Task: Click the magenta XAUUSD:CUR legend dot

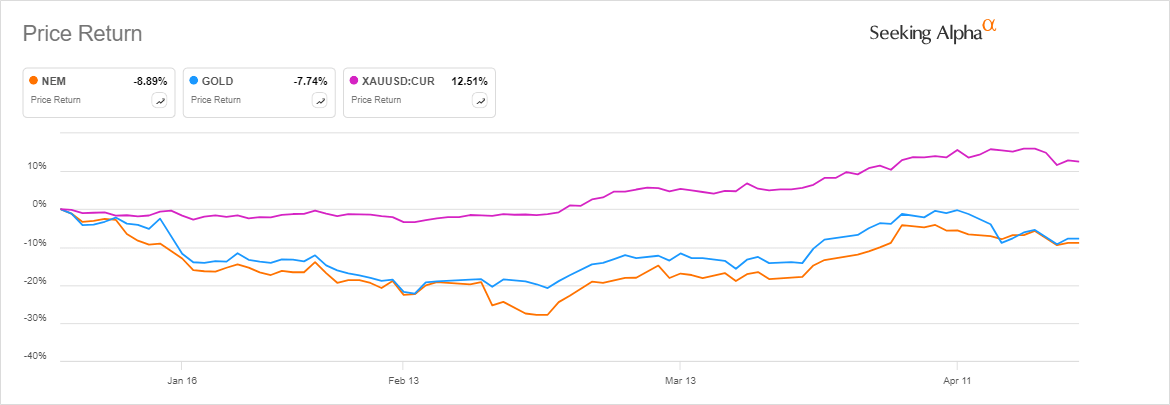Action: click(354, 81)
